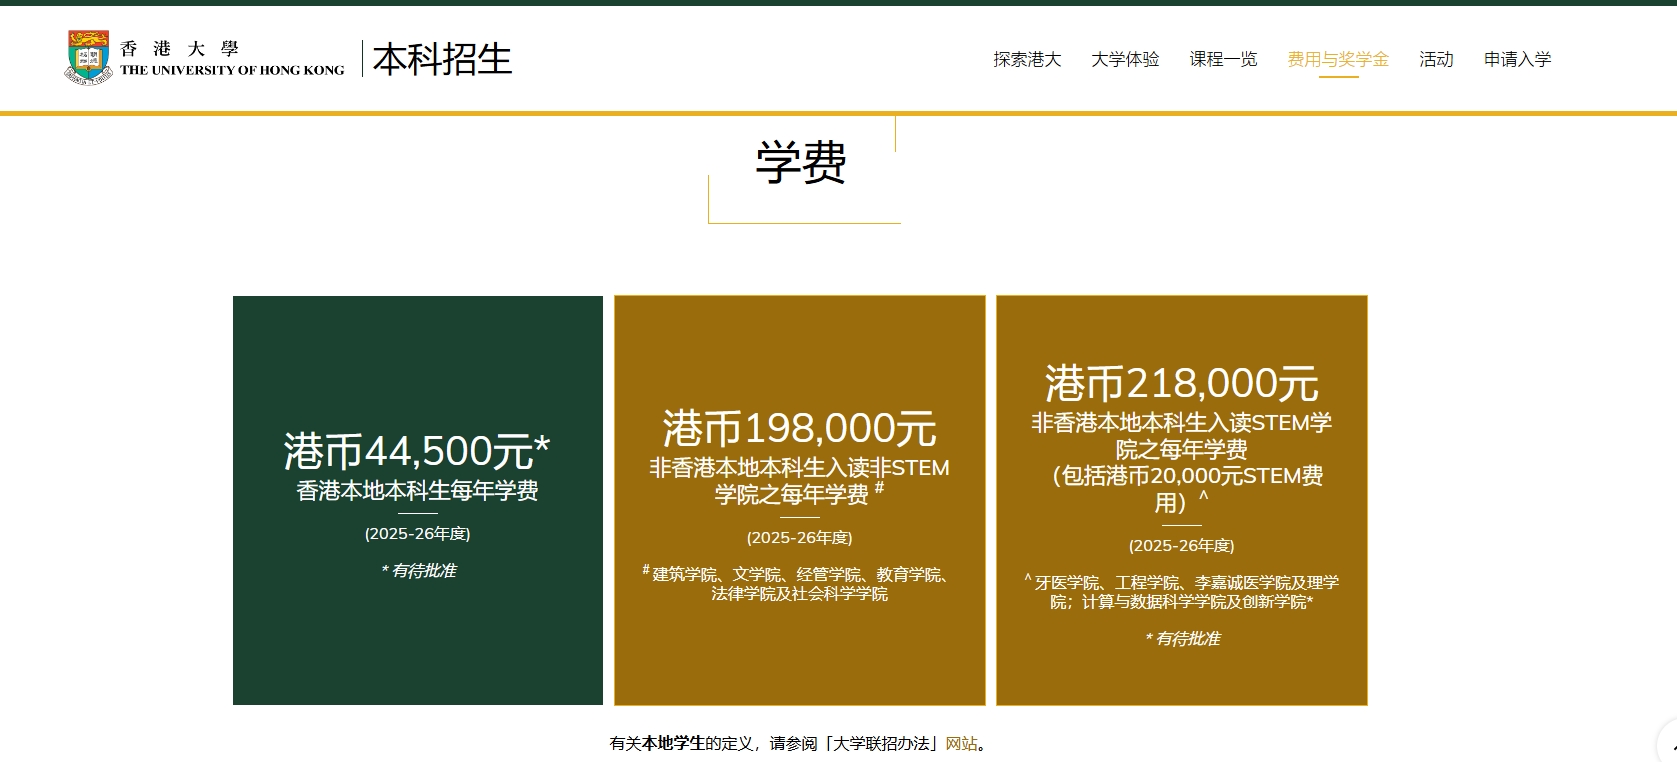Open the 大学体验 menu

[1125, 59]
